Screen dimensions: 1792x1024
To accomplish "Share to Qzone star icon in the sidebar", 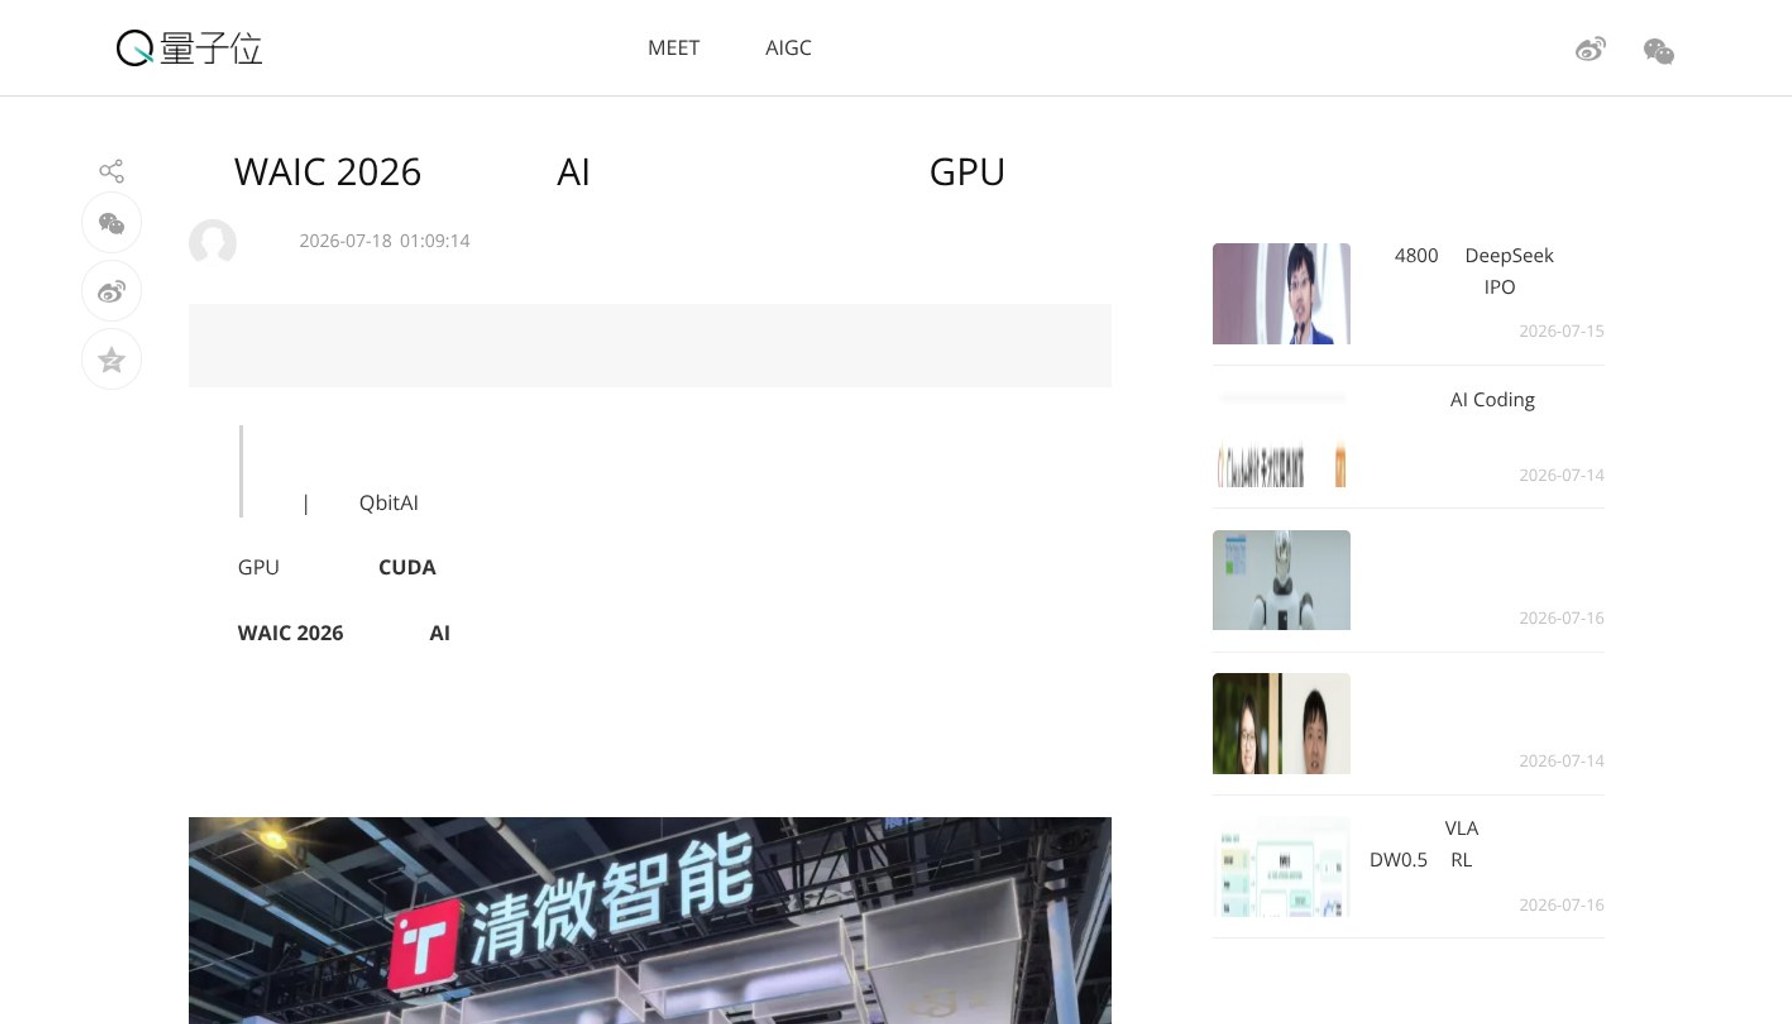I will click(x=111, y=359).
